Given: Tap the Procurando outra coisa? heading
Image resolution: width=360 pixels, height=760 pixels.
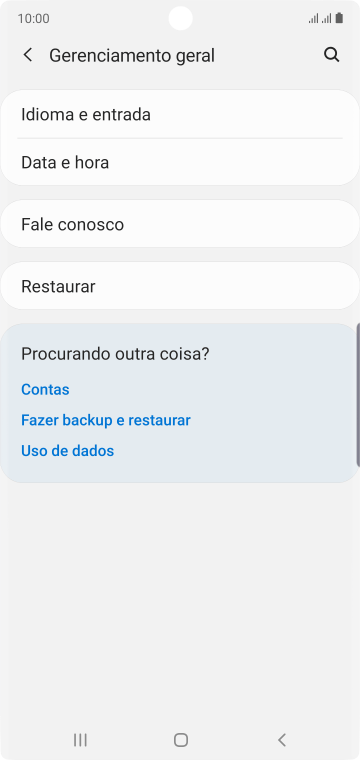Looking at the screenshot, I should [x=115, y=354].
